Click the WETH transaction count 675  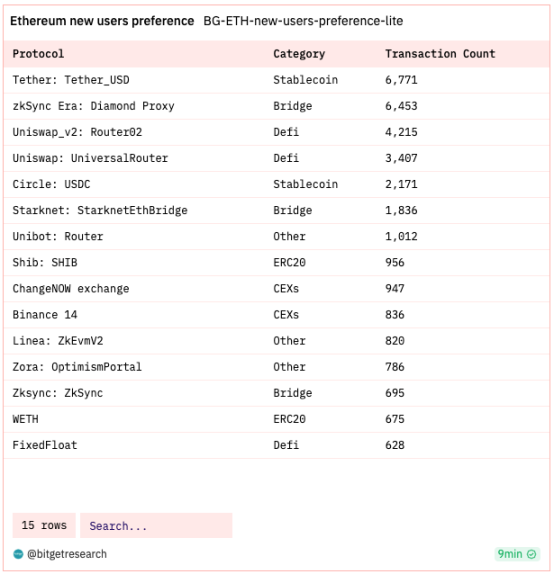point(395,419)
